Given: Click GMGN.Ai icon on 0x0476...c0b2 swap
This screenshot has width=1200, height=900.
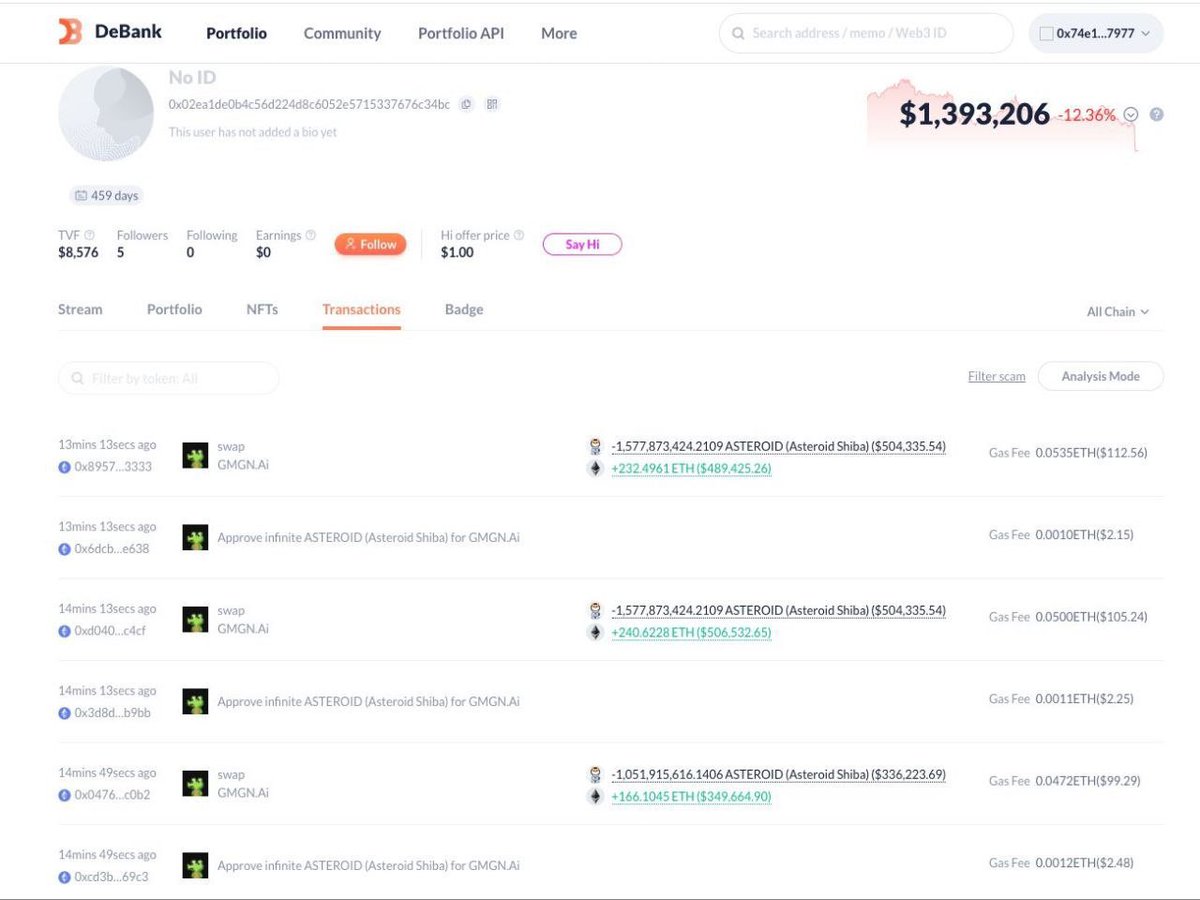Looking at the screenshot, I should (195, 784).
